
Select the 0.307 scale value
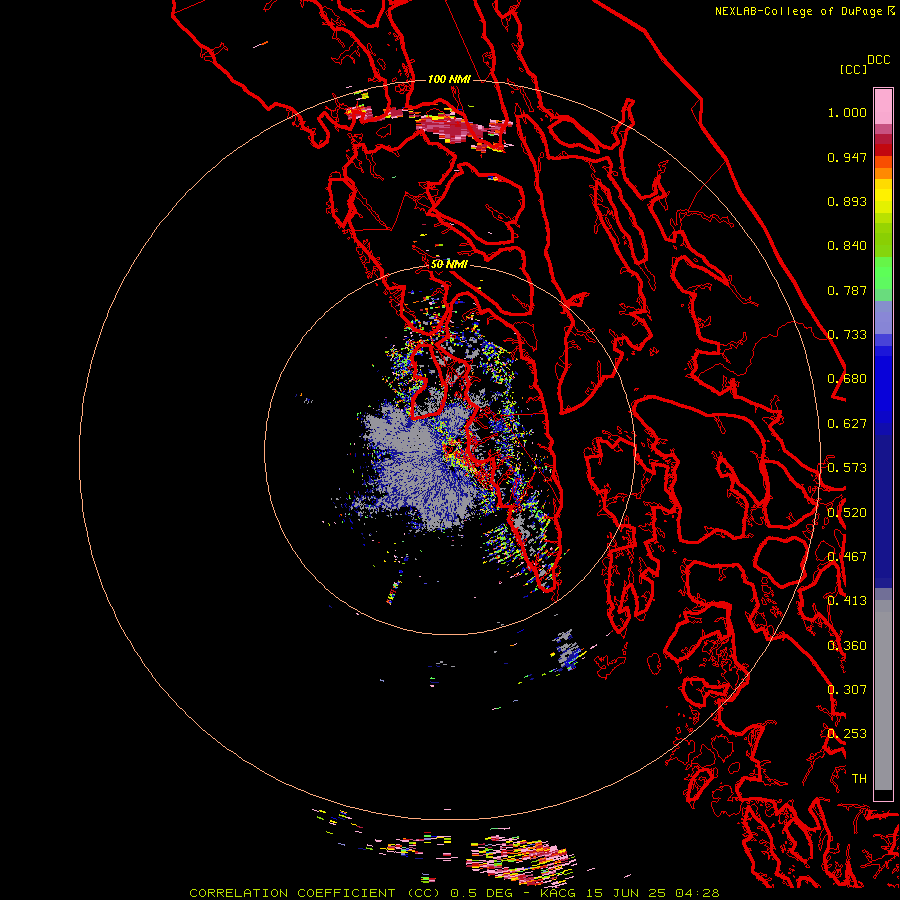[x=847, y=690]
